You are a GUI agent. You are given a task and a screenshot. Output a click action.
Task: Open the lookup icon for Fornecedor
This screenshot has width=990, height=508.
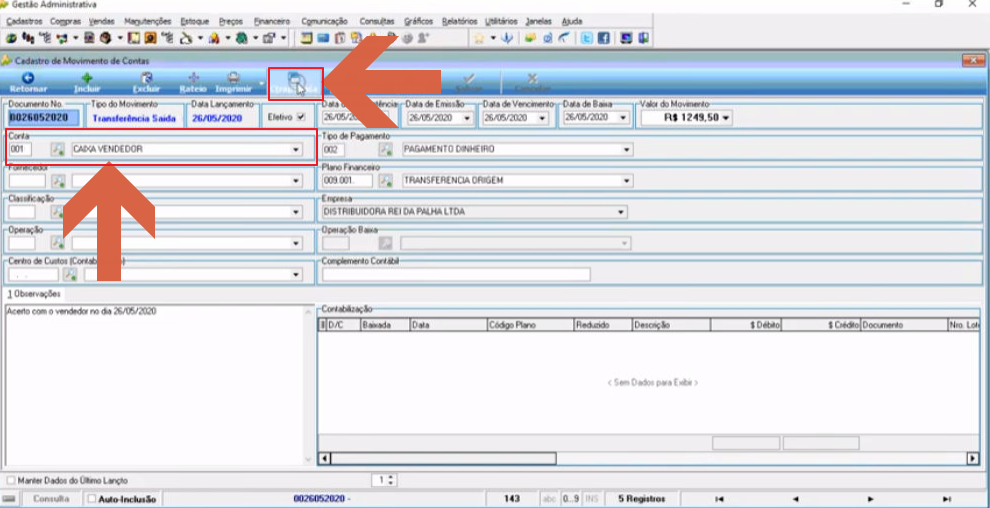coord(58,181)
